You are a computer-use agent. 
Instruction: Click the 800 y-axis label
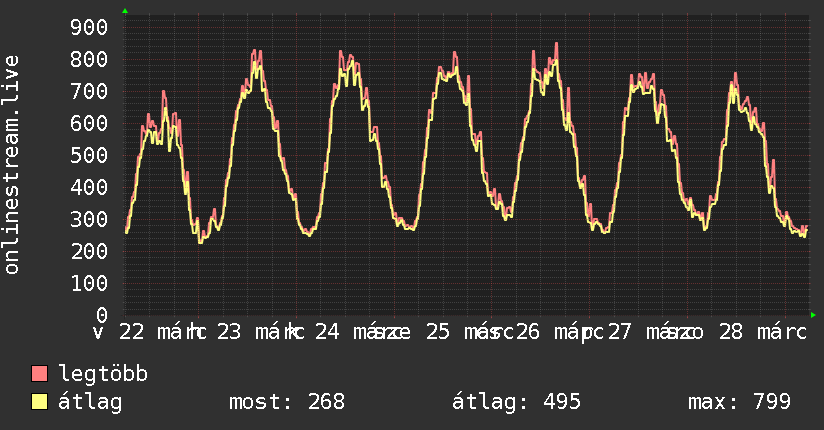(x=89, y=59)
